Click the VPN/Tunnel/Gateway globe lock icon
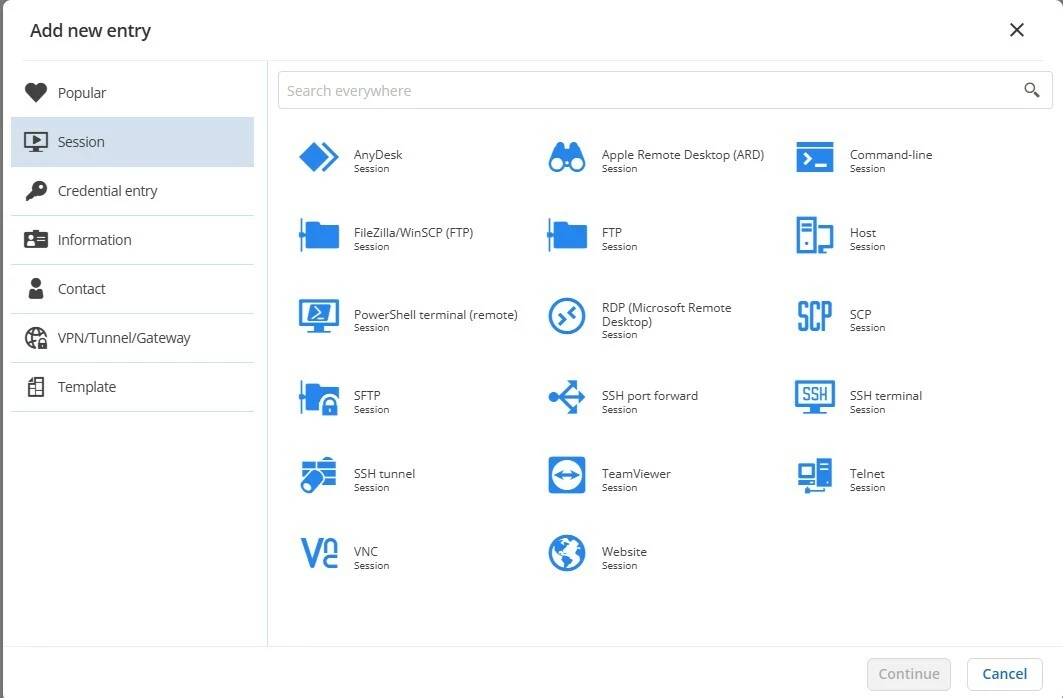The image size is (1063, 698). 36,337
